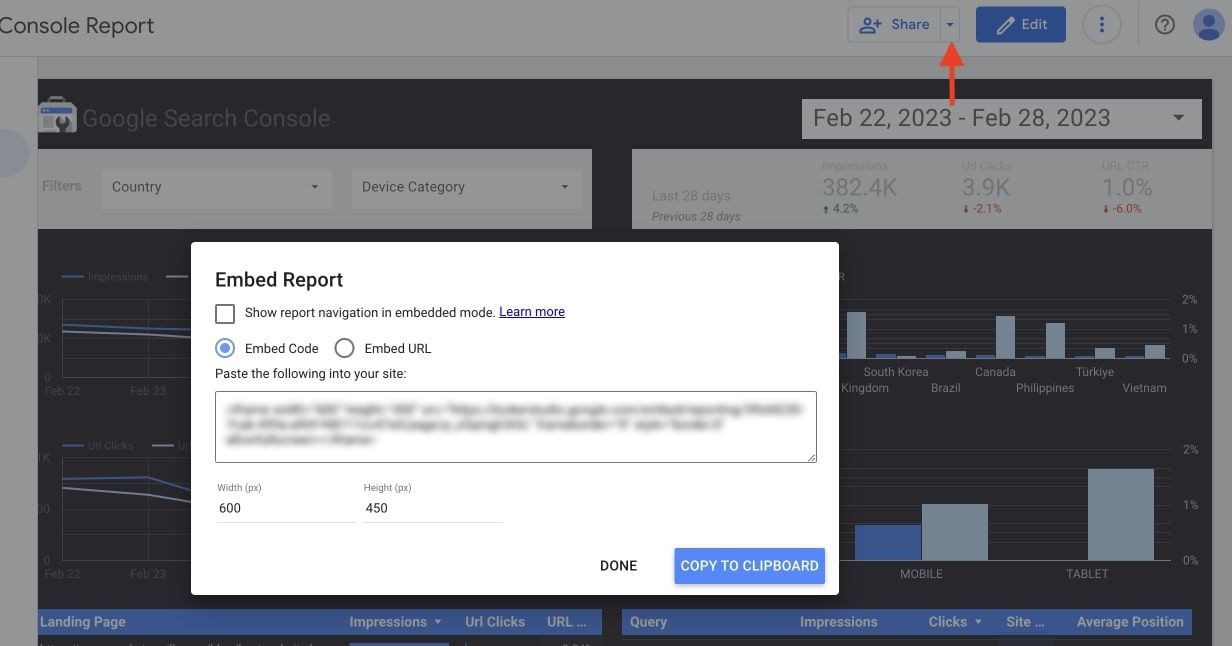Enable Show report navigation checkbox
Screen dimensions: 1232x646
pos(225,313)
